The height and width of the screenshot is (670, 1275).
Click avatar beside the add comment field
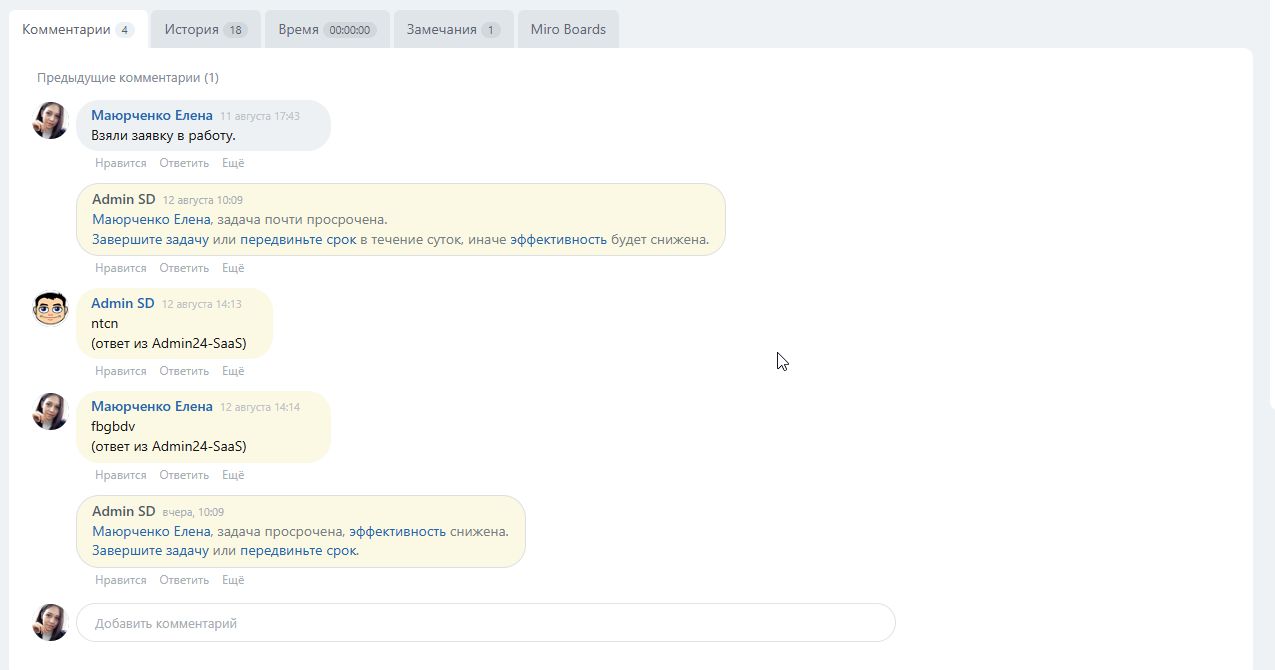click(x=50, y=622)
